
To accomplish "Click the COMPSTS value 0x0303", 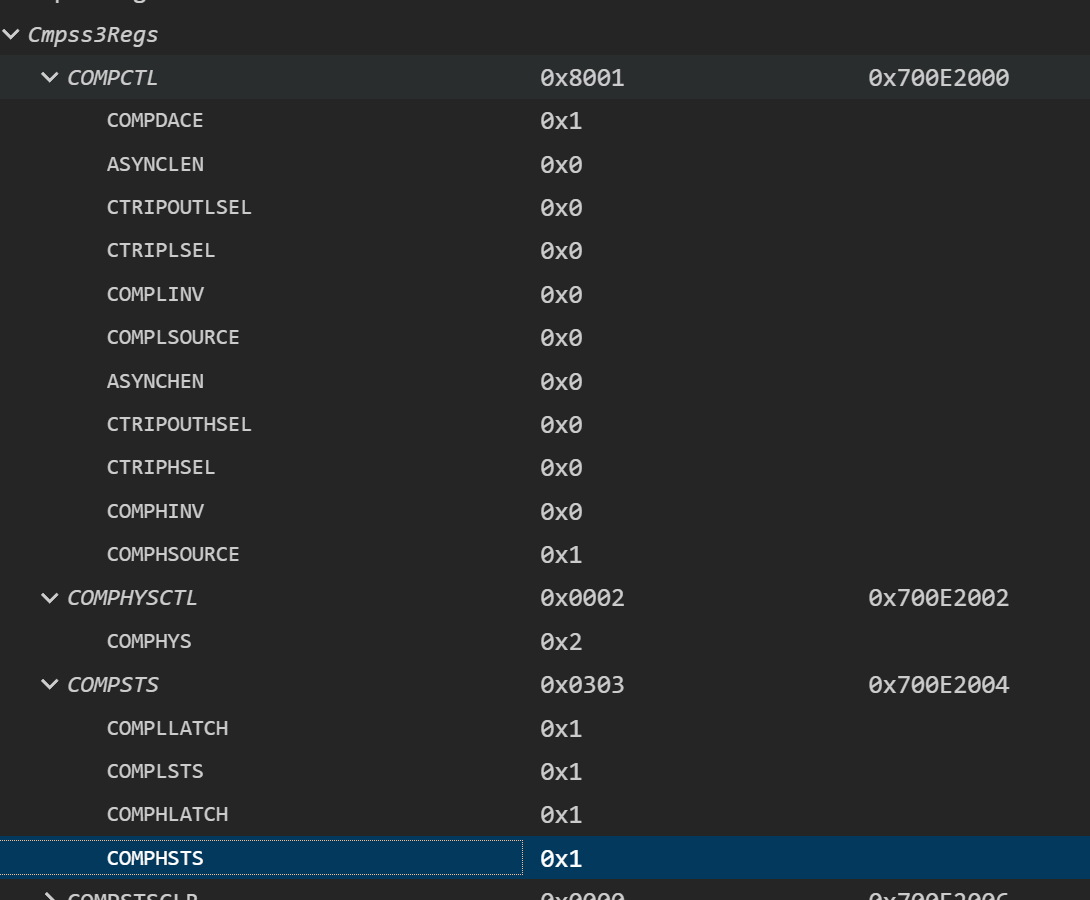I will [582, 685].
